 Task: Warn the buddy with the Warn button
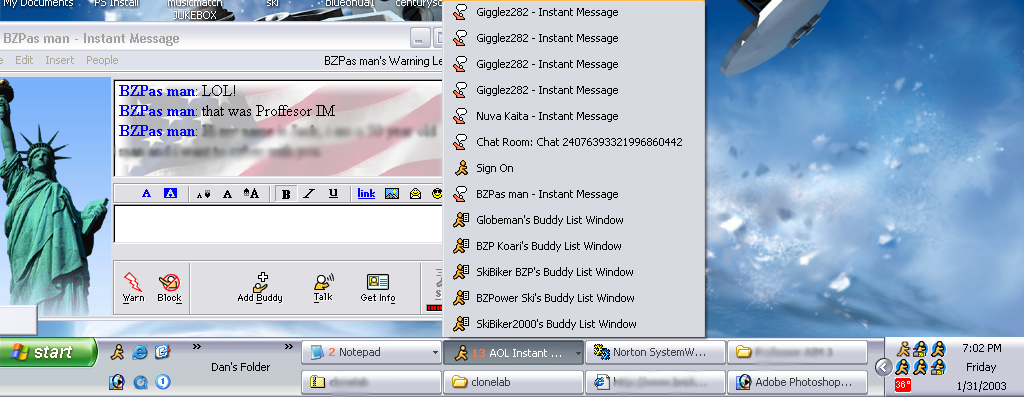134,288
